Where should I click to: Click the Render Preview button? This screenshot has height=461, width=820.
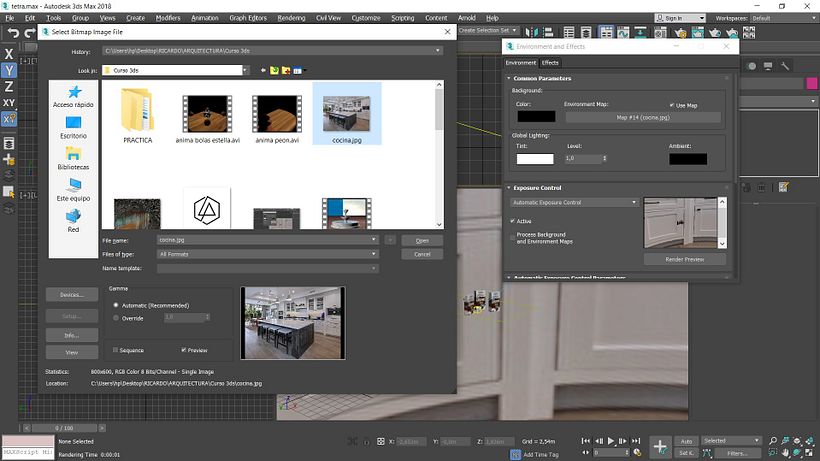coord(685,259)
